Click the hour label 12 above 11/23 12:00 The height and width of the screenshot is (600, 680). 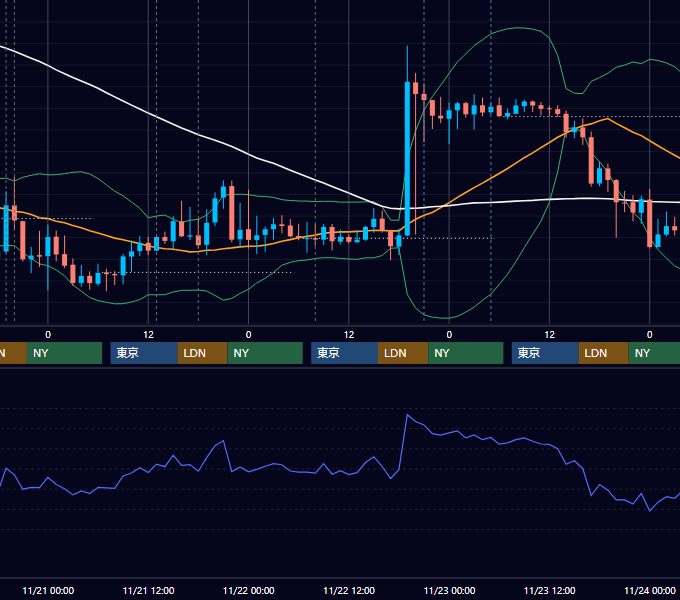coord(549,335)
